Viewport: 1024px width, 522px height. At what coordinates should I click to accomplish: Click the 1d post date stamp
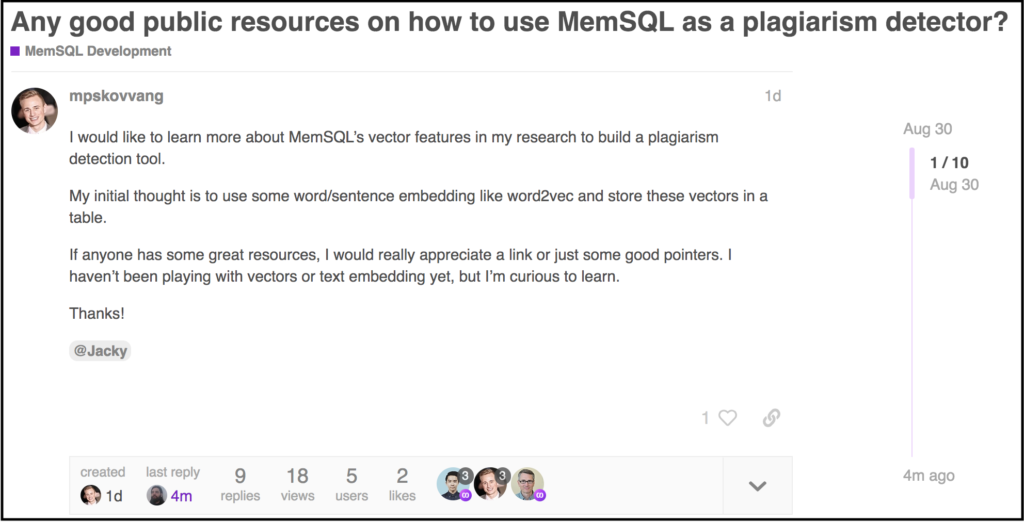tap(773, 96)
